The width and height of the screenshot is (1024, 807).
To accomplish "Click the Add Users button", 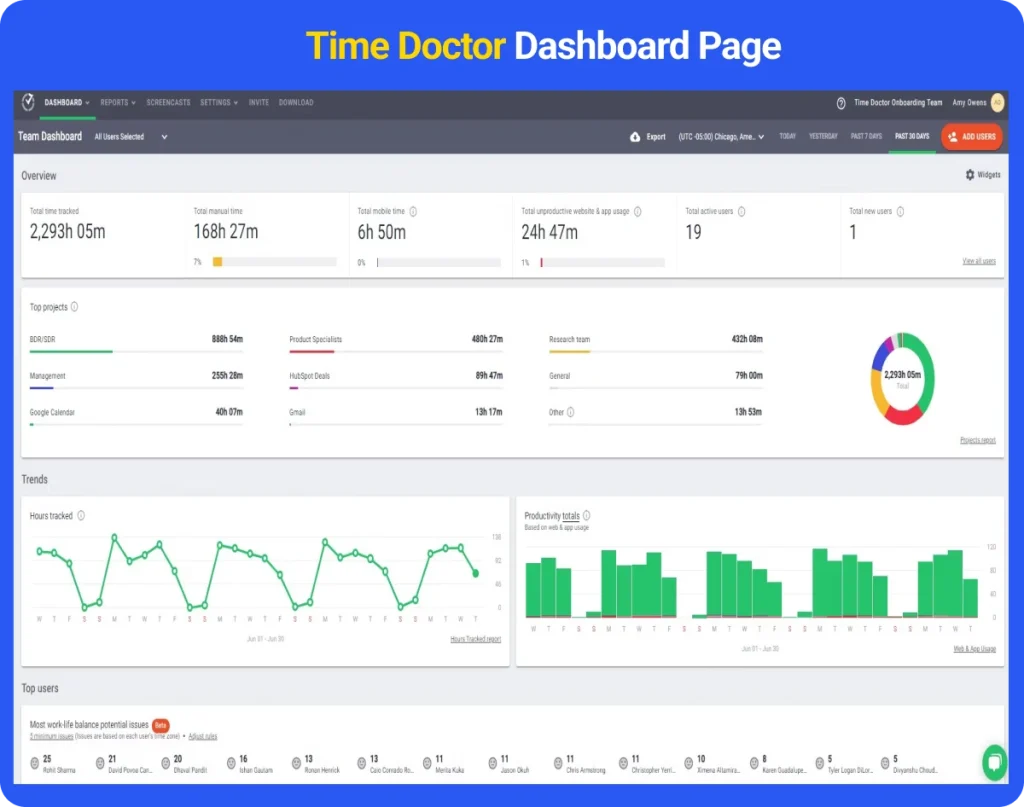I will [972, 136].
